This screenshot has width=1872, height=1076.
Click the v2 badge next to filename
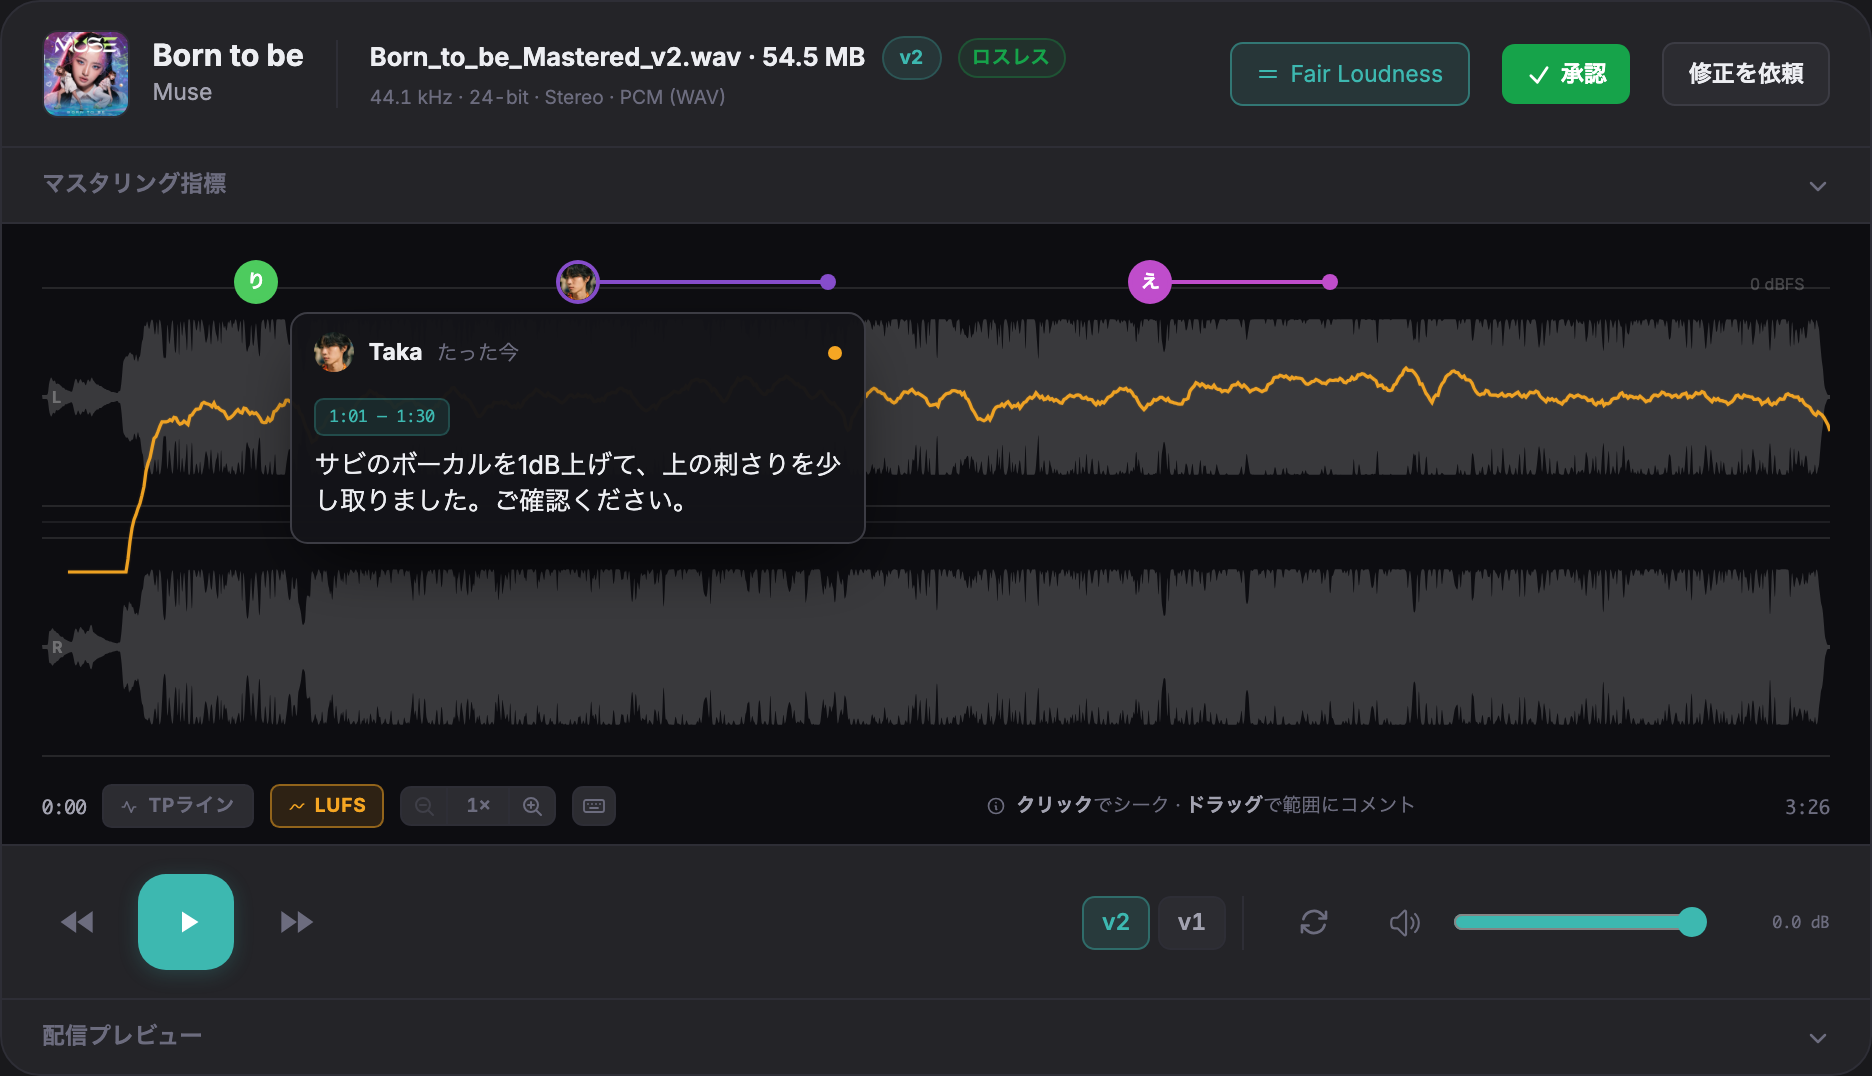[x=911, y=58]
